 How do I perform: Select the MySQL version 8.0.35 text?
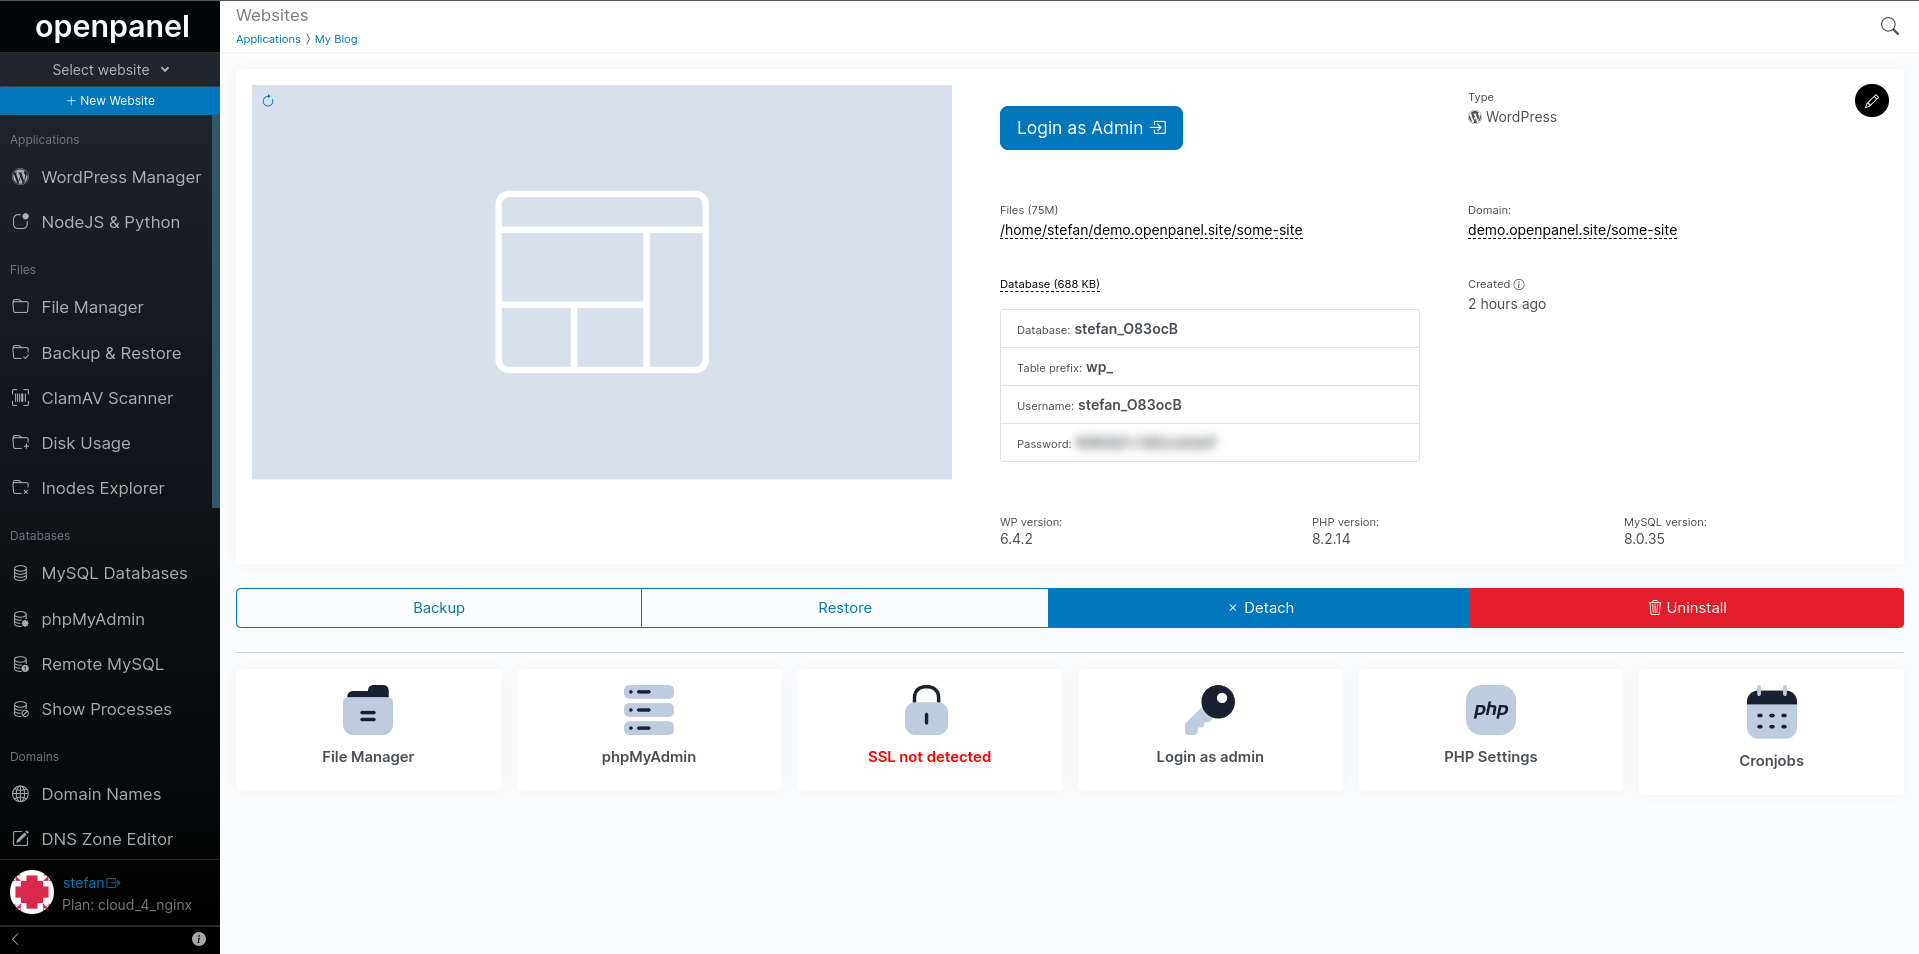click(1644, 539)
